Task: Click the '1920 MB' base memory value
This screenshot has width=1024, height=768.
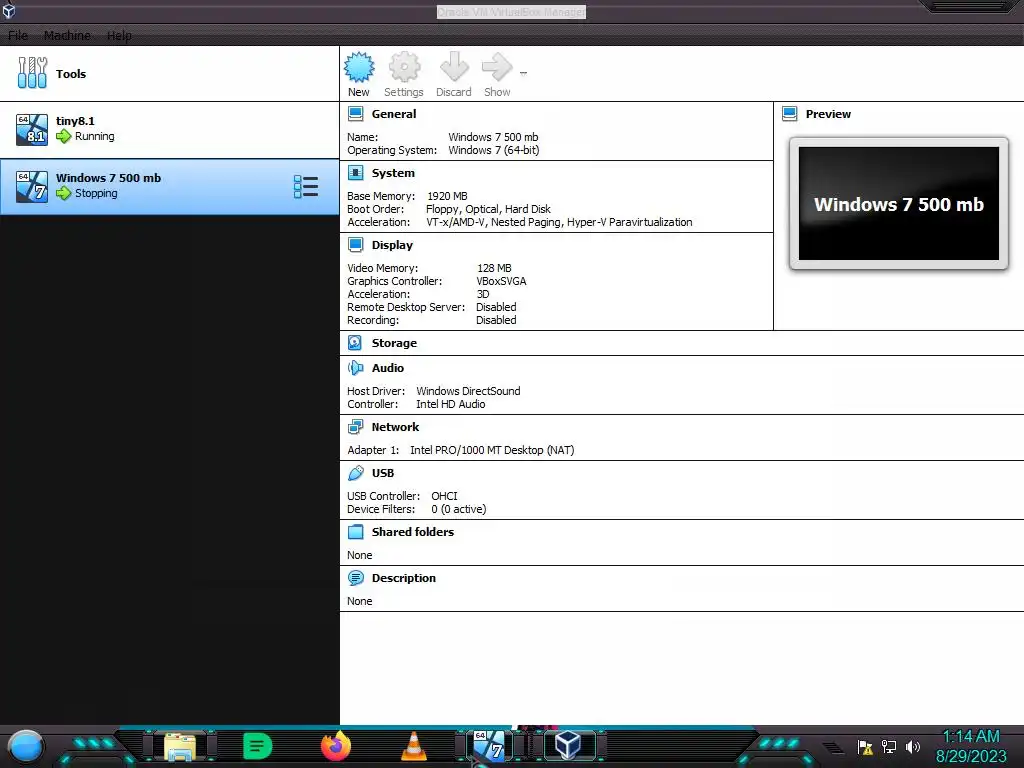Action: click(447, 196)
